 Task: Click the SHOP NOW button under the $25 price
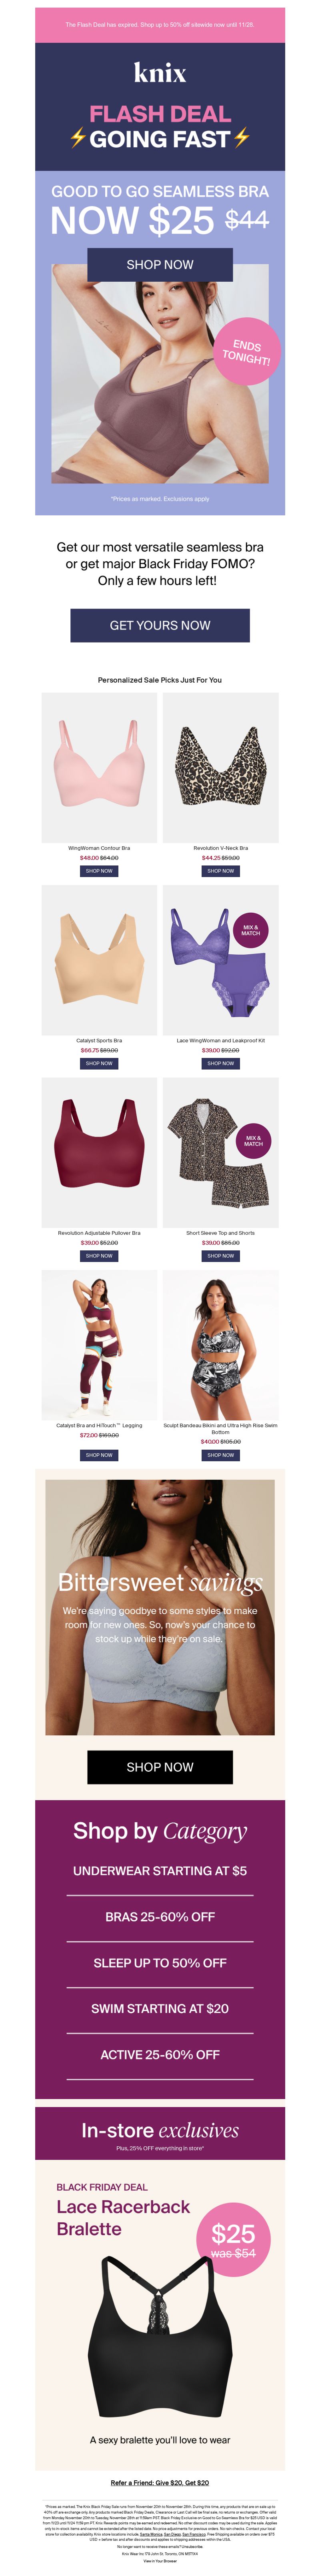coord(160,264)
